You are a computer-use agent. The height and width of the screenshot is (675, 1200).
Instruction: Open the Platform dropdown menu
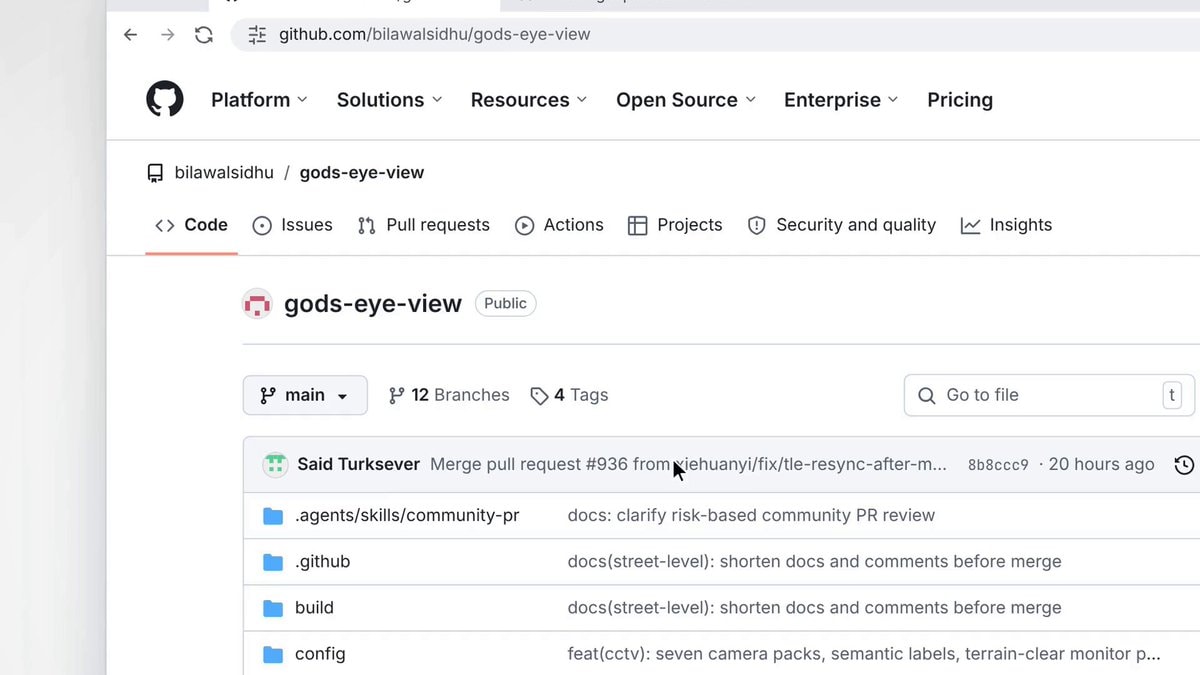[x=259, y=100]
